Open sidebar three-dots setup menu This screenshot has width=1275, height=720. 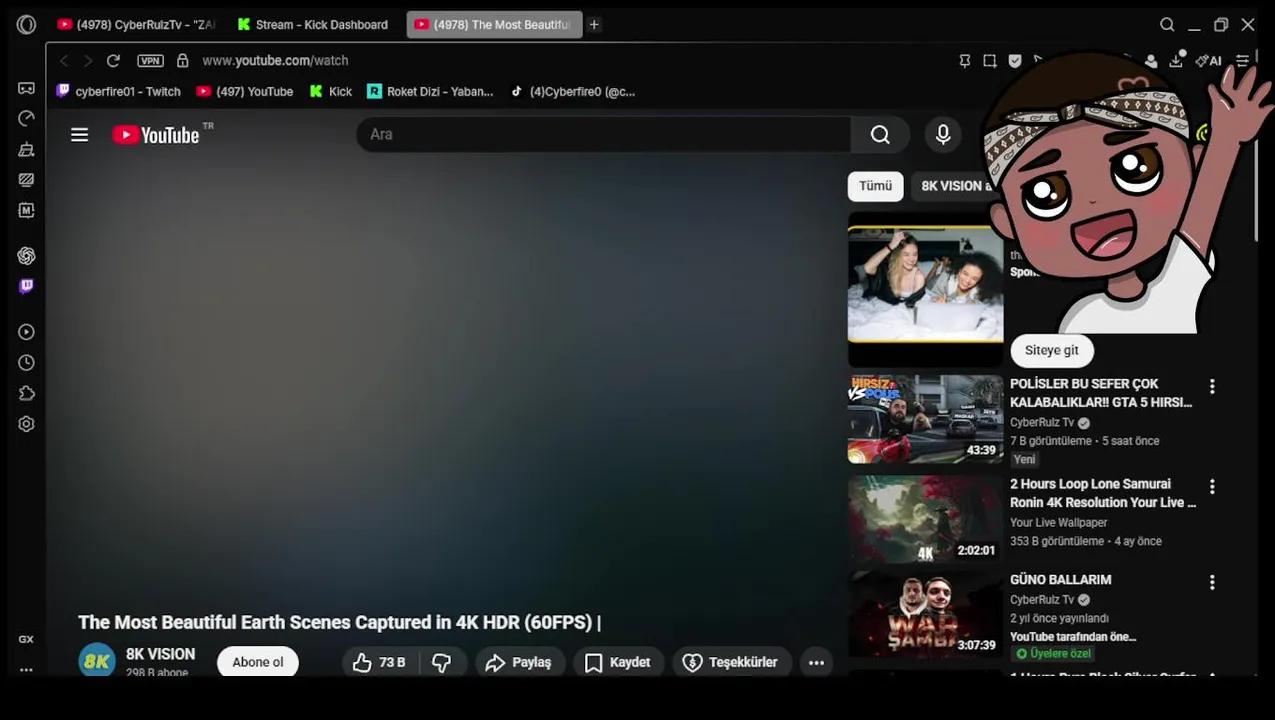(x=26, y=669)
